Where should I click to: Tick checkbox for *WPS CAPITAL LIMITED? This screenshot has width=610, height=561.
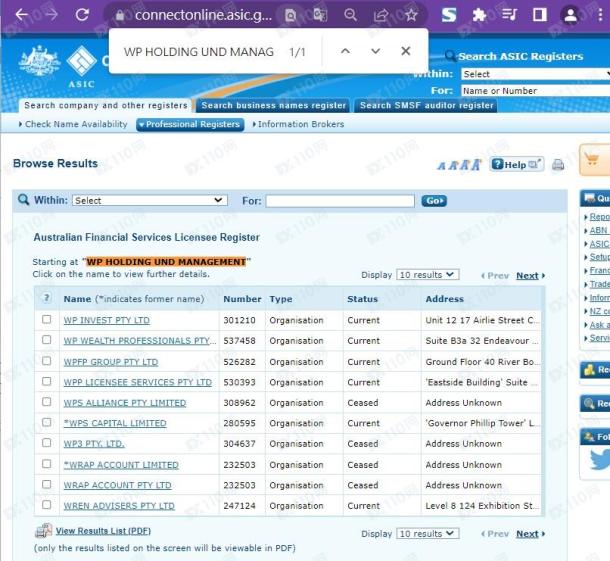[47, 422]
